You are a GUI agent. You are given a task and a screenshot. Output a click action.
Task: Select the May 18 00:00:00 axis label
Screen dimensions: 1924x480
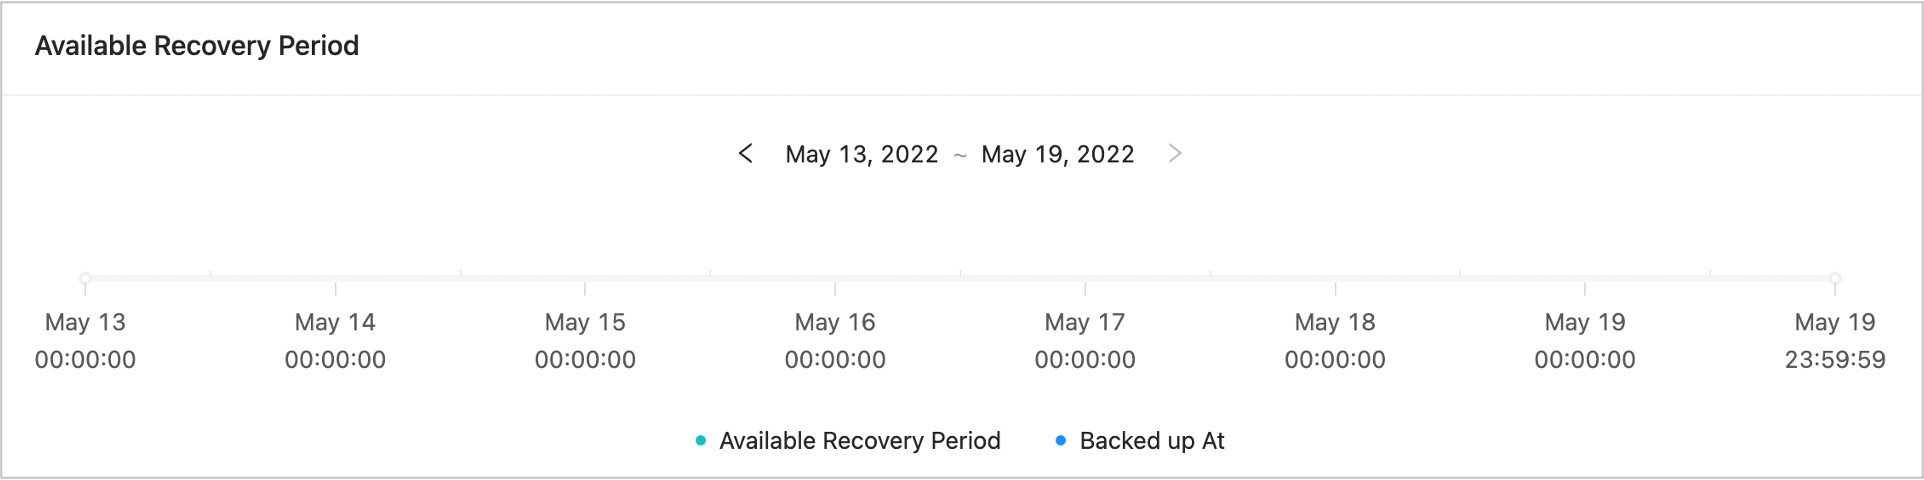1335,340
